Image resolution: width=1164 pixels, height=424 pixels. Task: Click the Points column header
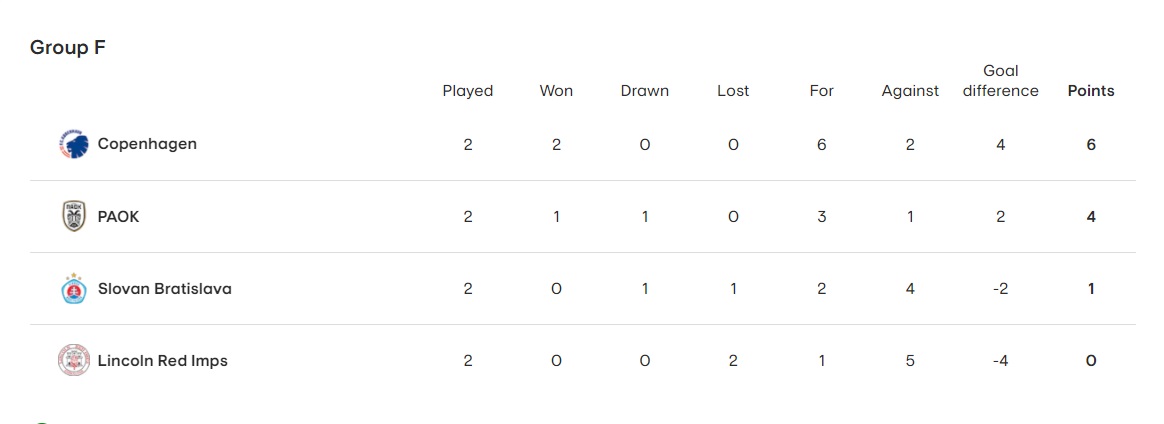click(1091, 91)
